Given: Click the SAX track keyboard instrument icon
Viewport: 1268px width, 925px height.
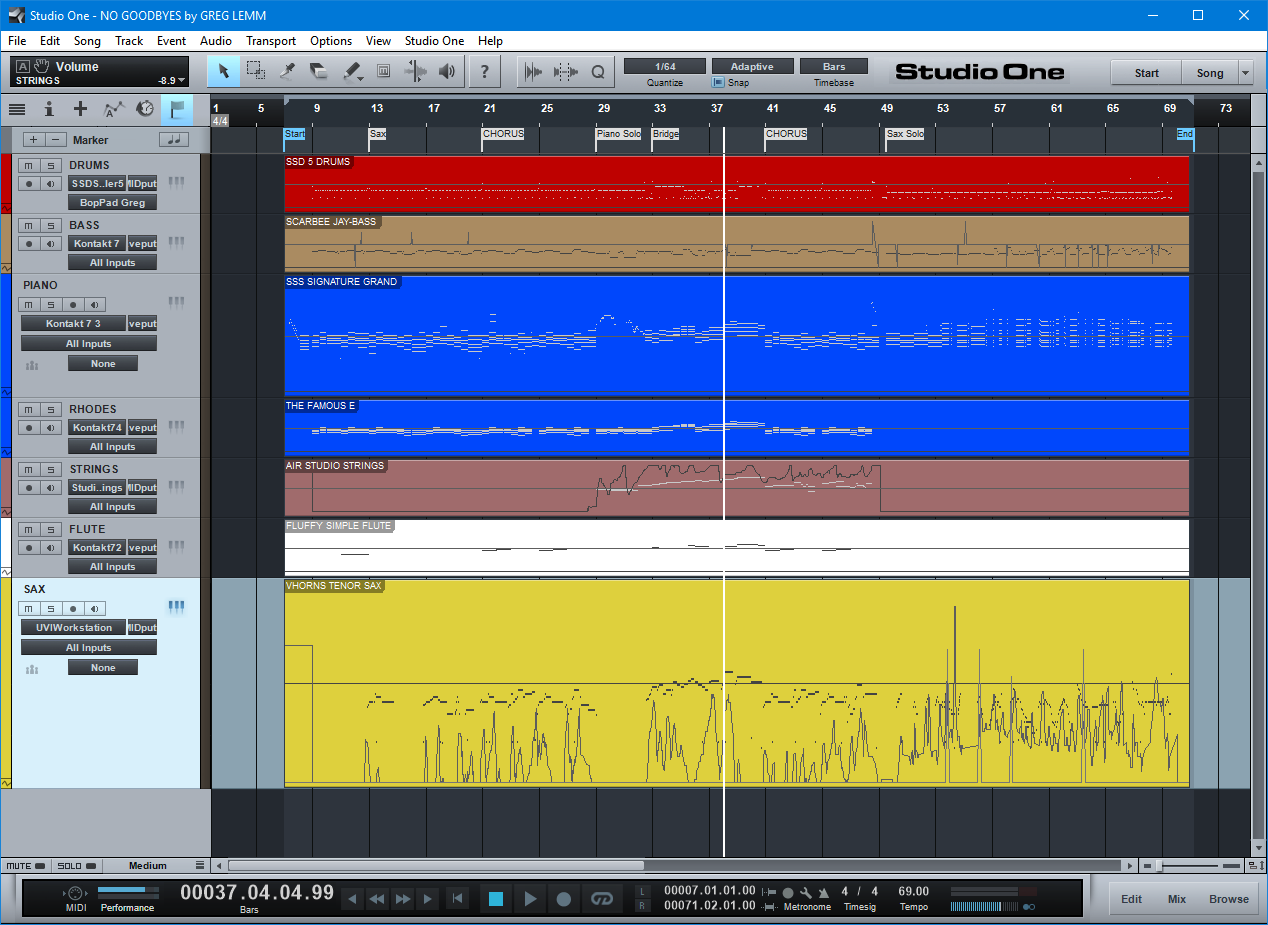Looking at the screenshot, I should [x=177, y=606].
